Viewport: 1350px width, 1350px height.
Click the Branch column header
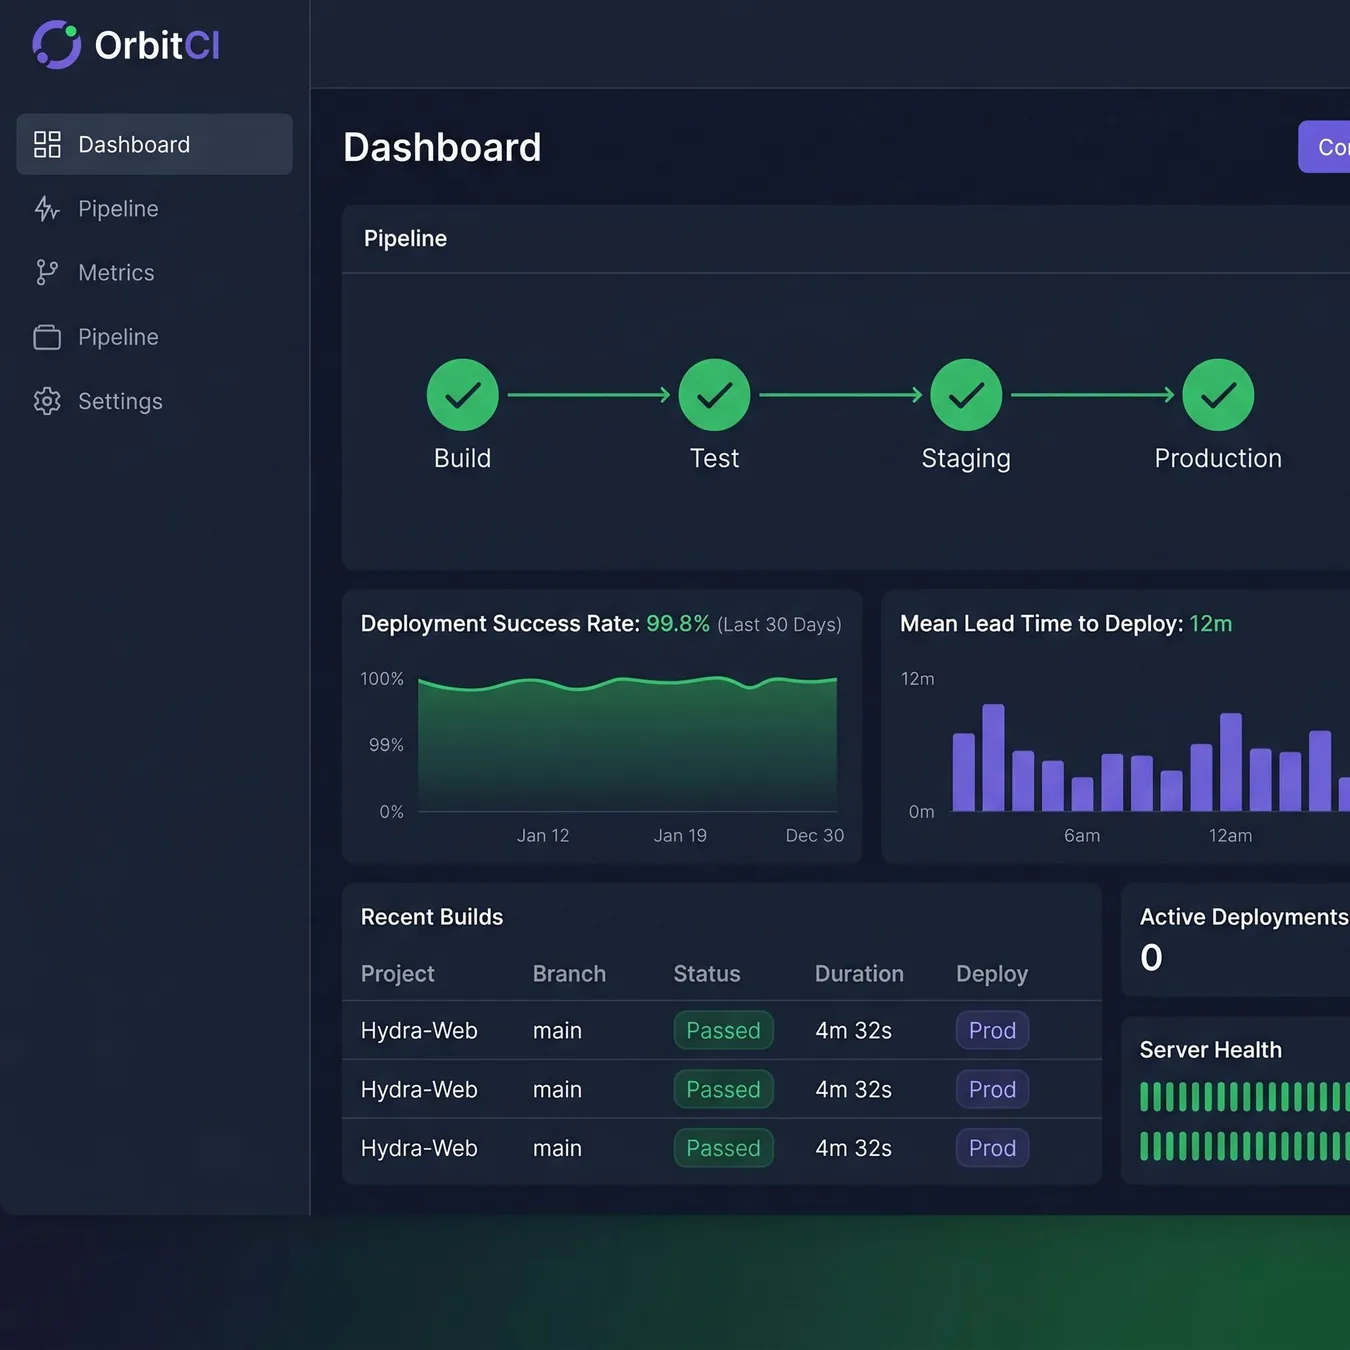pyautogui.click(x=569, y=974)
